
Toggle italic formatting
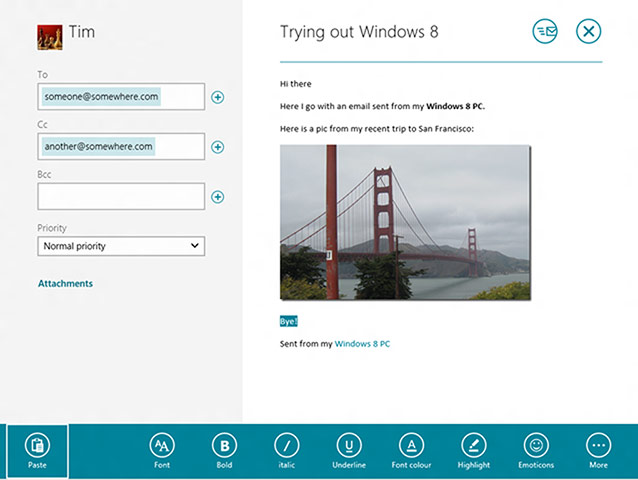287,446
